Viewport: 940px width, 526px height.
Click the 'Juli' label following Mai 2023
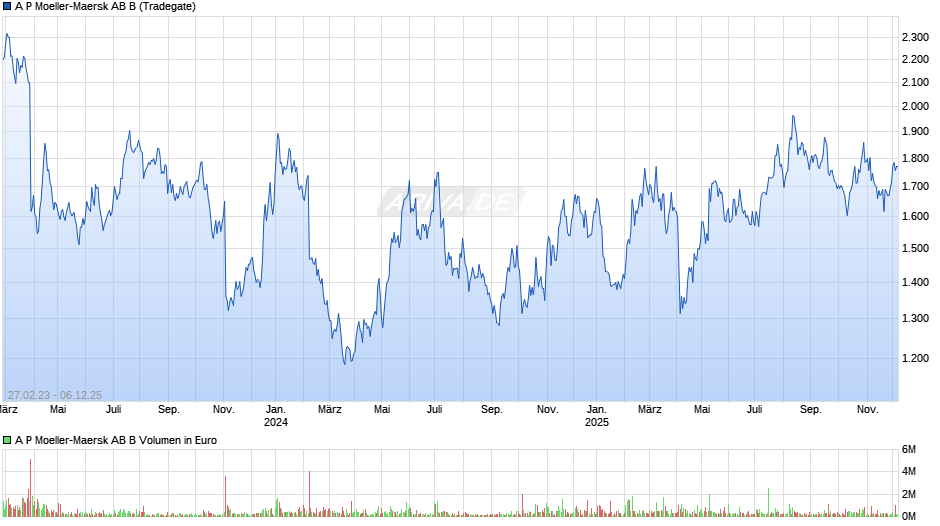pyautogui.click(x=113, y=409)
